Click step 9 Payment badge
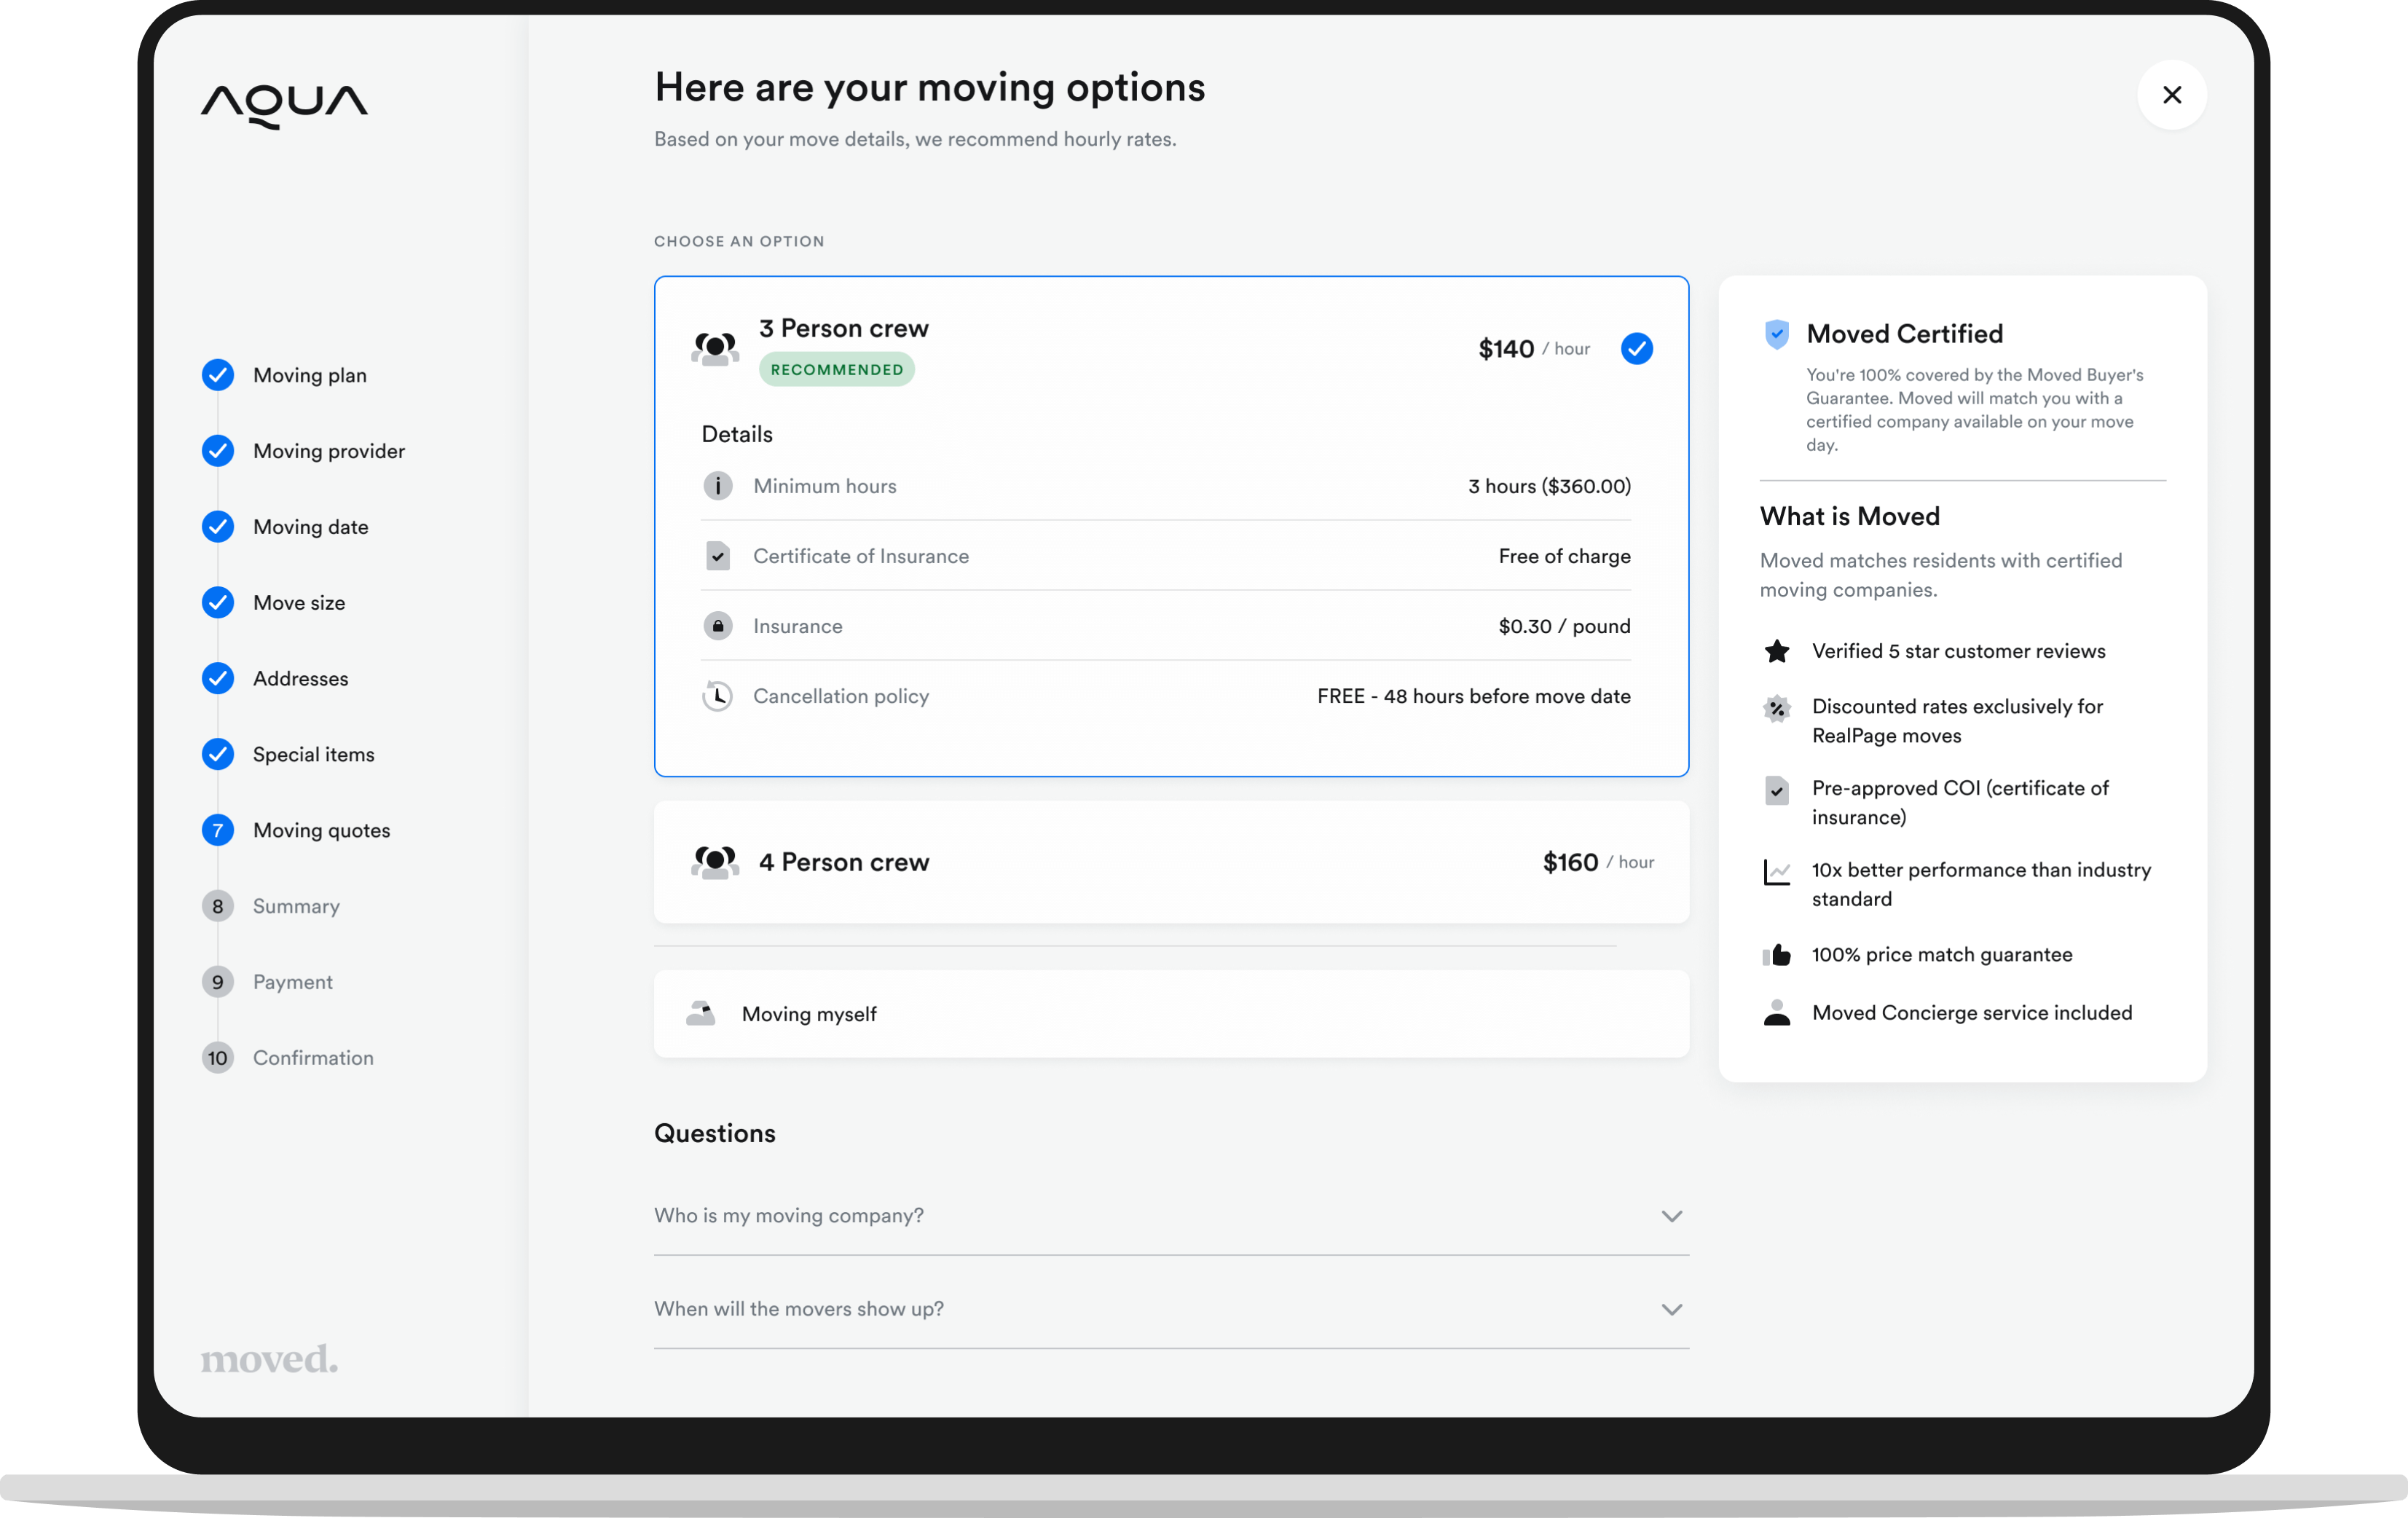Viewport: 2408px width, 1518px height. [x=217, y=983]
